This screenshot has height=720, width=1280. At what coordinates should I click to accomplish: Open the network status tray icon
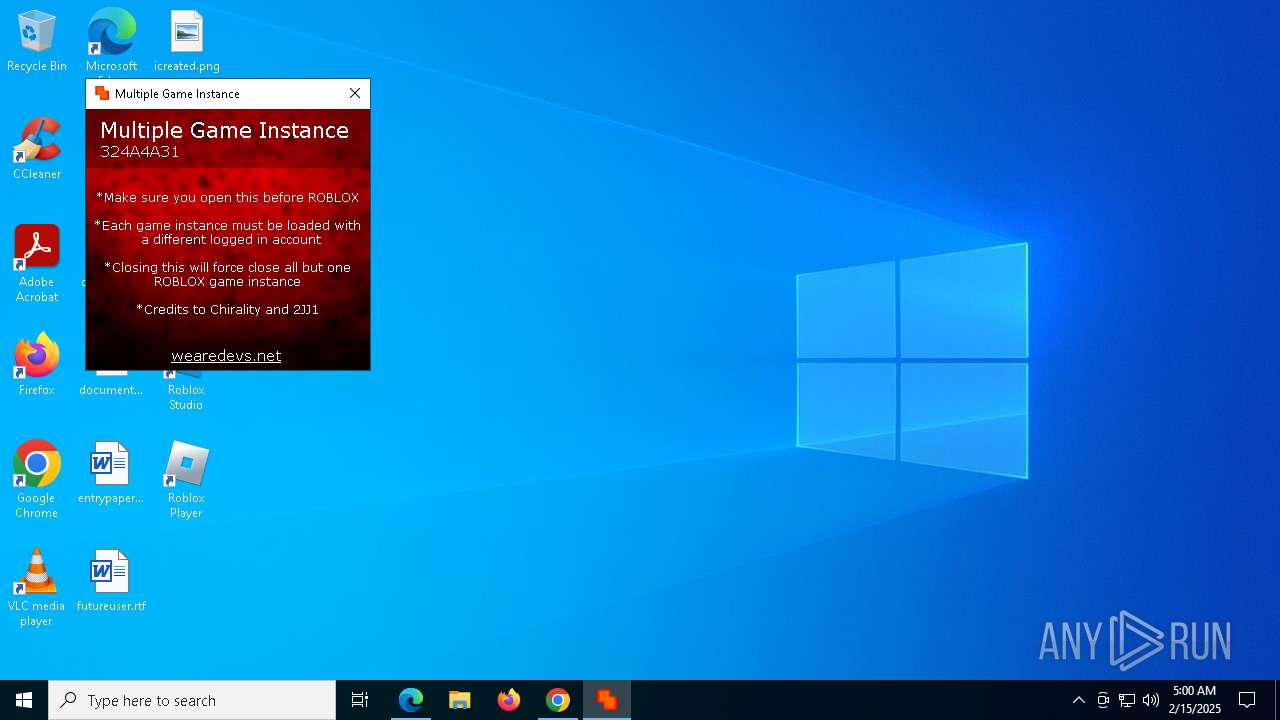tap(1127, 700)
